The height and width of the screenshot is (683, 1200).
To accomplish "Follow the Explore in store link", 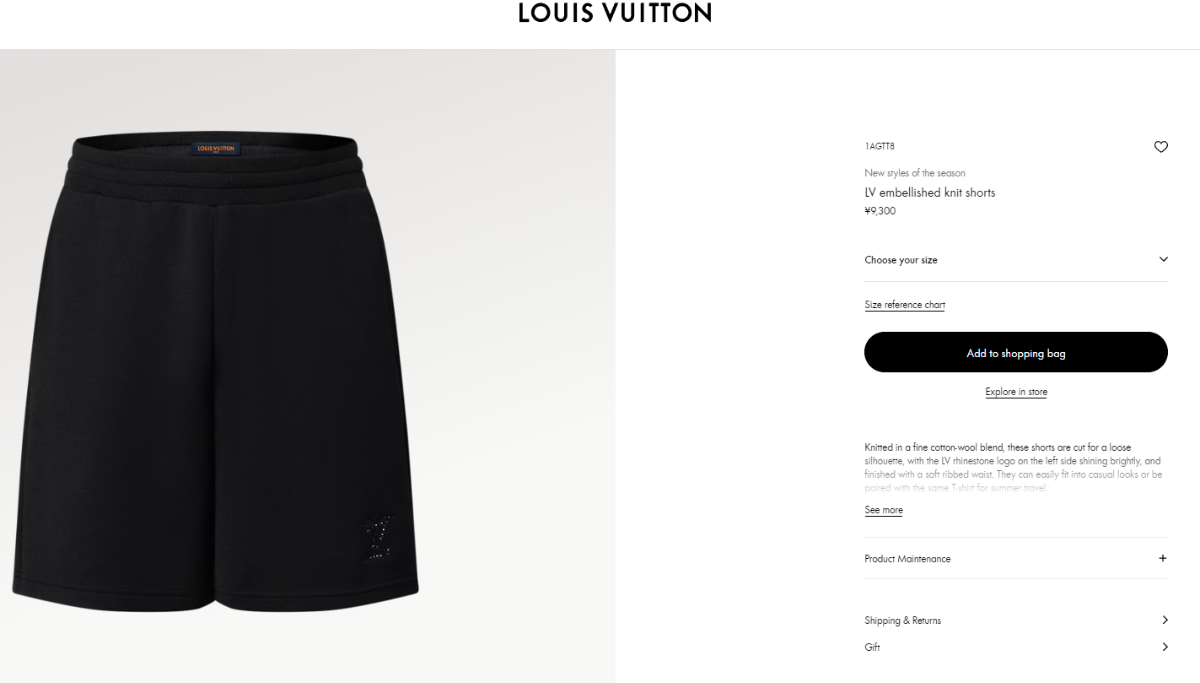I will pyautogui.click(x=1016, y=392).
